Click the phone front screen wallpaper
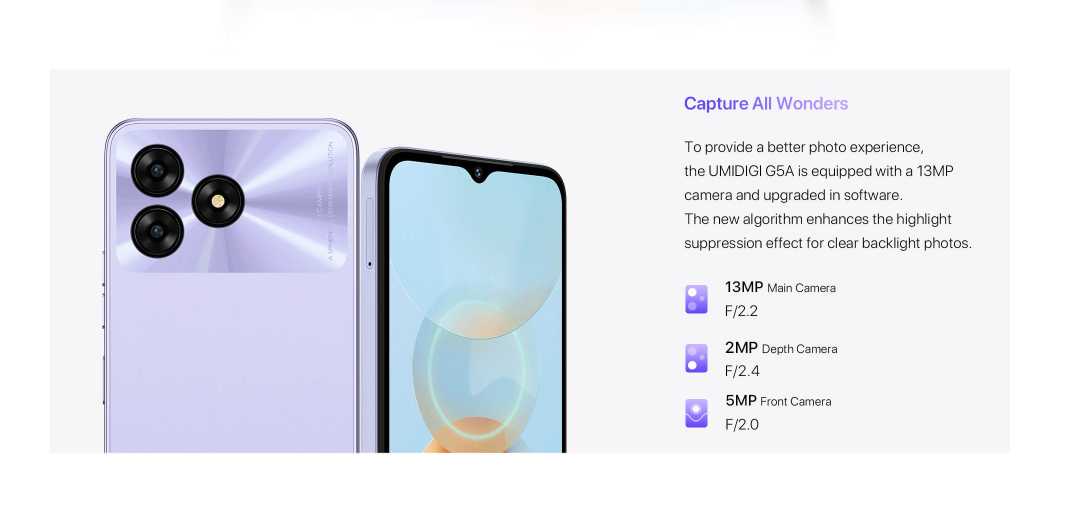The height and width of the screenshot is (530, 1081). tap(476, 307)
